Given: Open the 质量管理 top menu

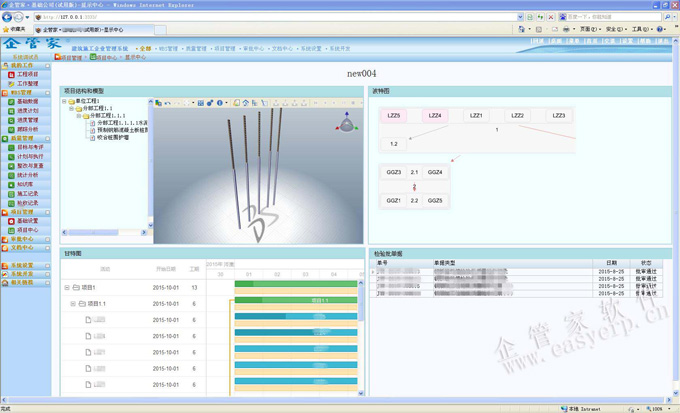Looking at the screenshot, I should click(x=195, y=48).
